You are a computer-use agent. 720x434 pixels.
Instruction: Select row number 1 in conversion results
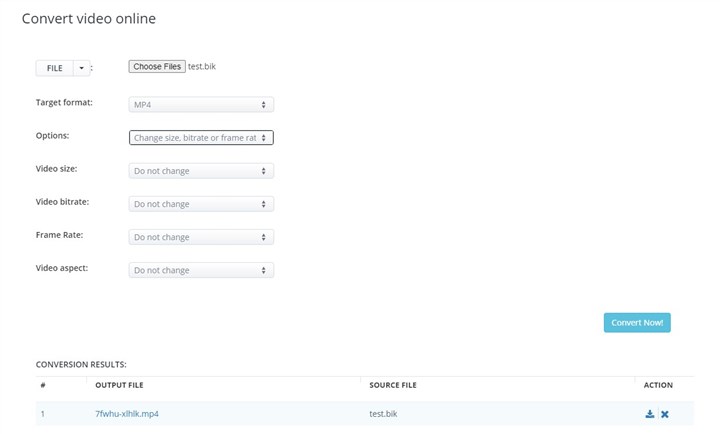pos(43,414)
